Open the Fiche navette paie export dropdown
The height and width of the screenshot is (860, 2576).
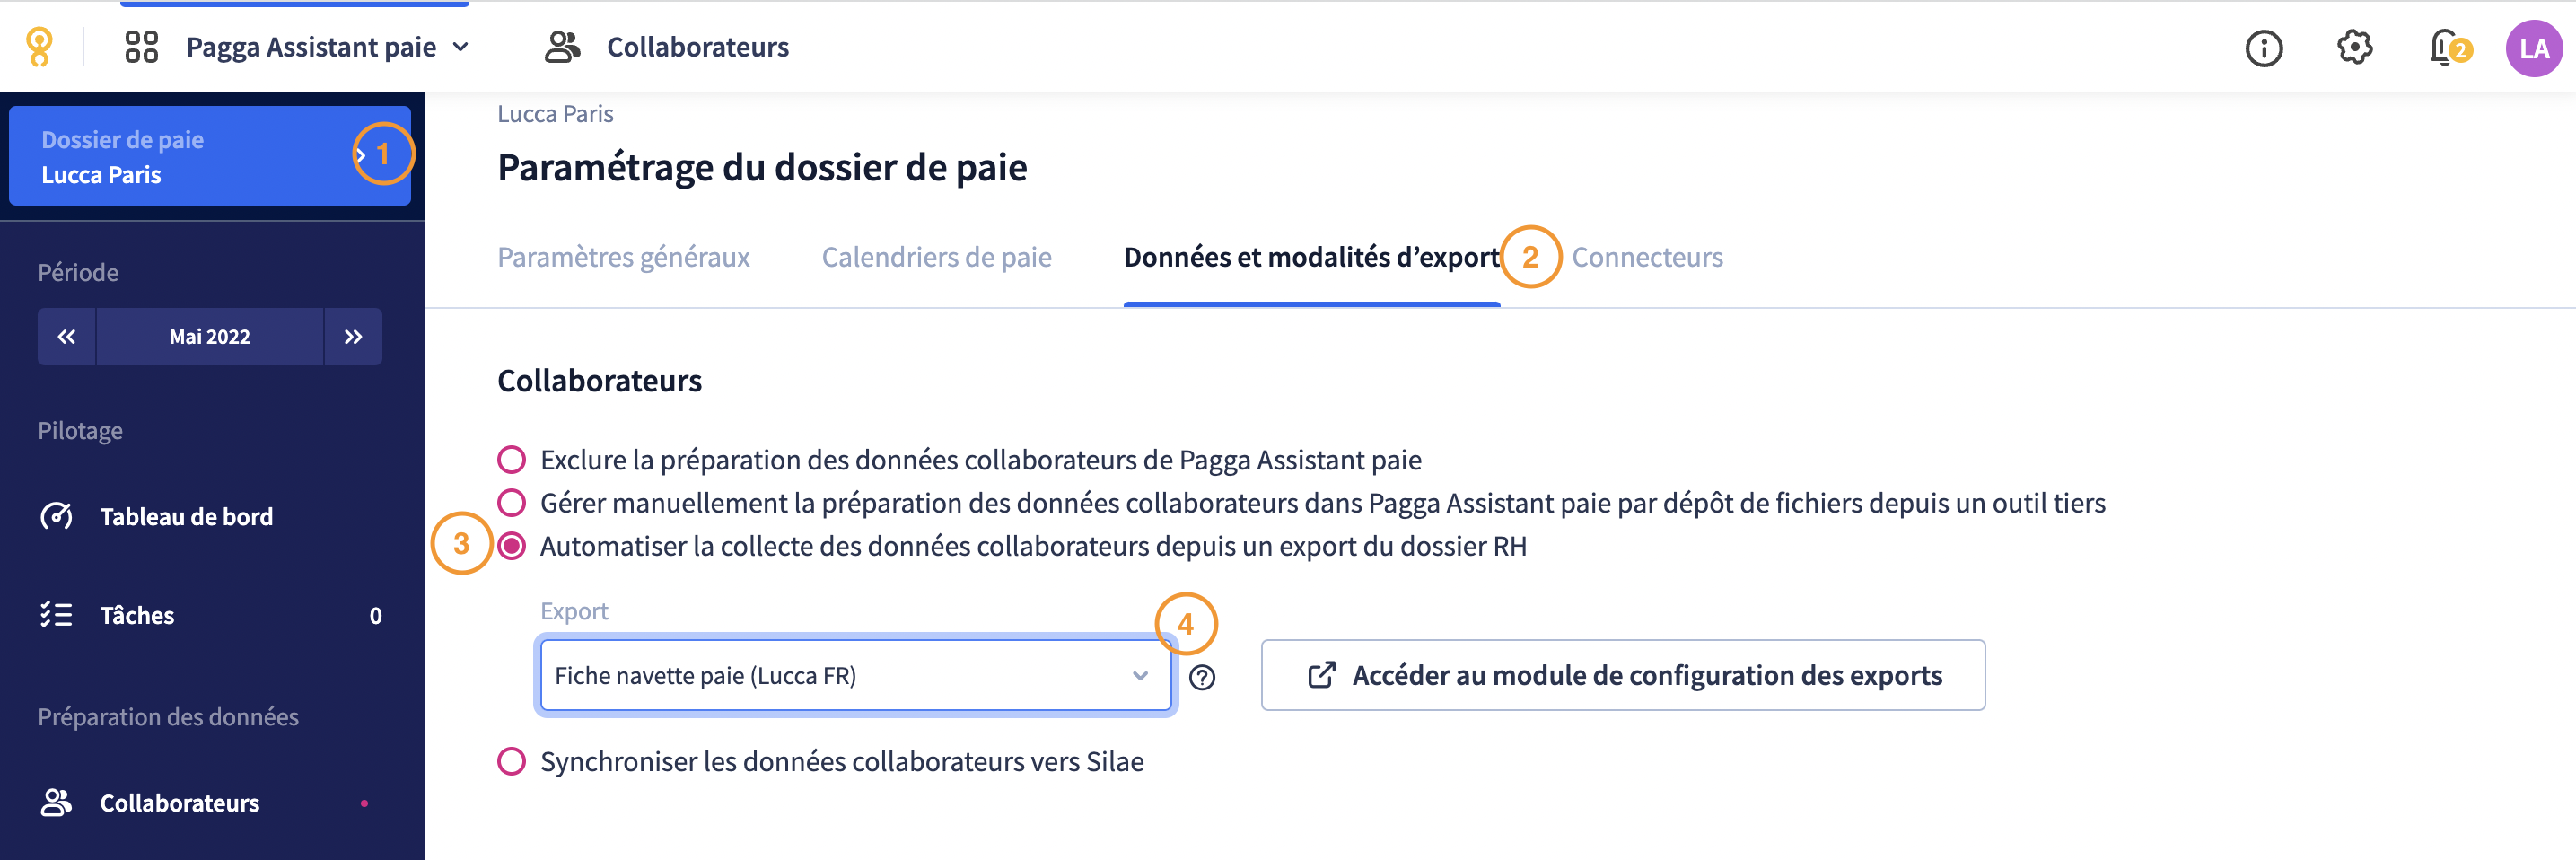pyautogui.click(x=855, y=676)
